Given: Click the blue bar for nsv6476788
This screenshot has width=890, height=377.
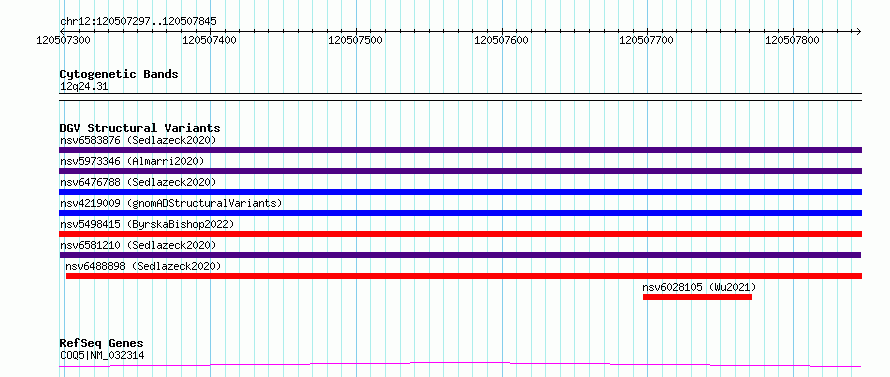Looking at the screenshot, I should click(460, 192).
